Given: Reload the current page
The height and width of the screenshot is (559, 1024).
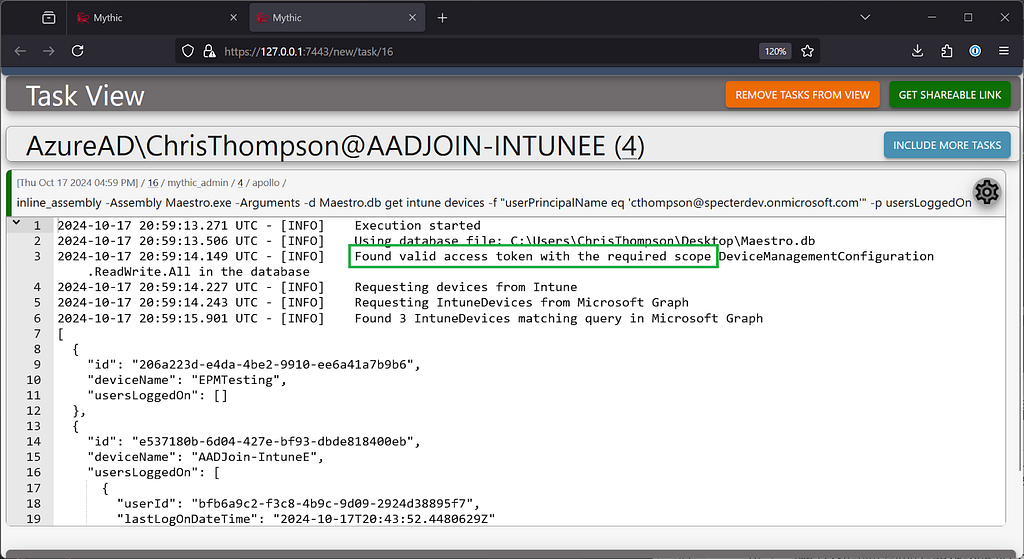Looking at the screenshot, I should [78, 51].
